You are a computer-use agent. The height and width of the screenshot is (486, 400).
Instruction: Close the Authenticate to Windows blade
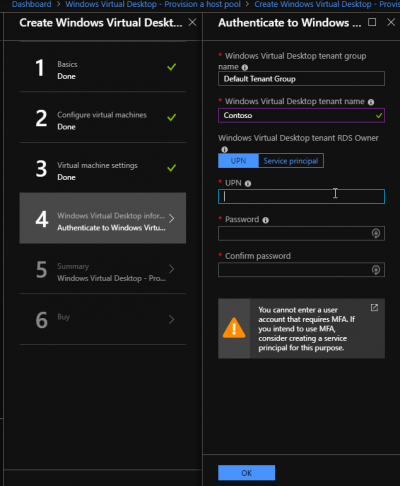(x=391, y=22)
